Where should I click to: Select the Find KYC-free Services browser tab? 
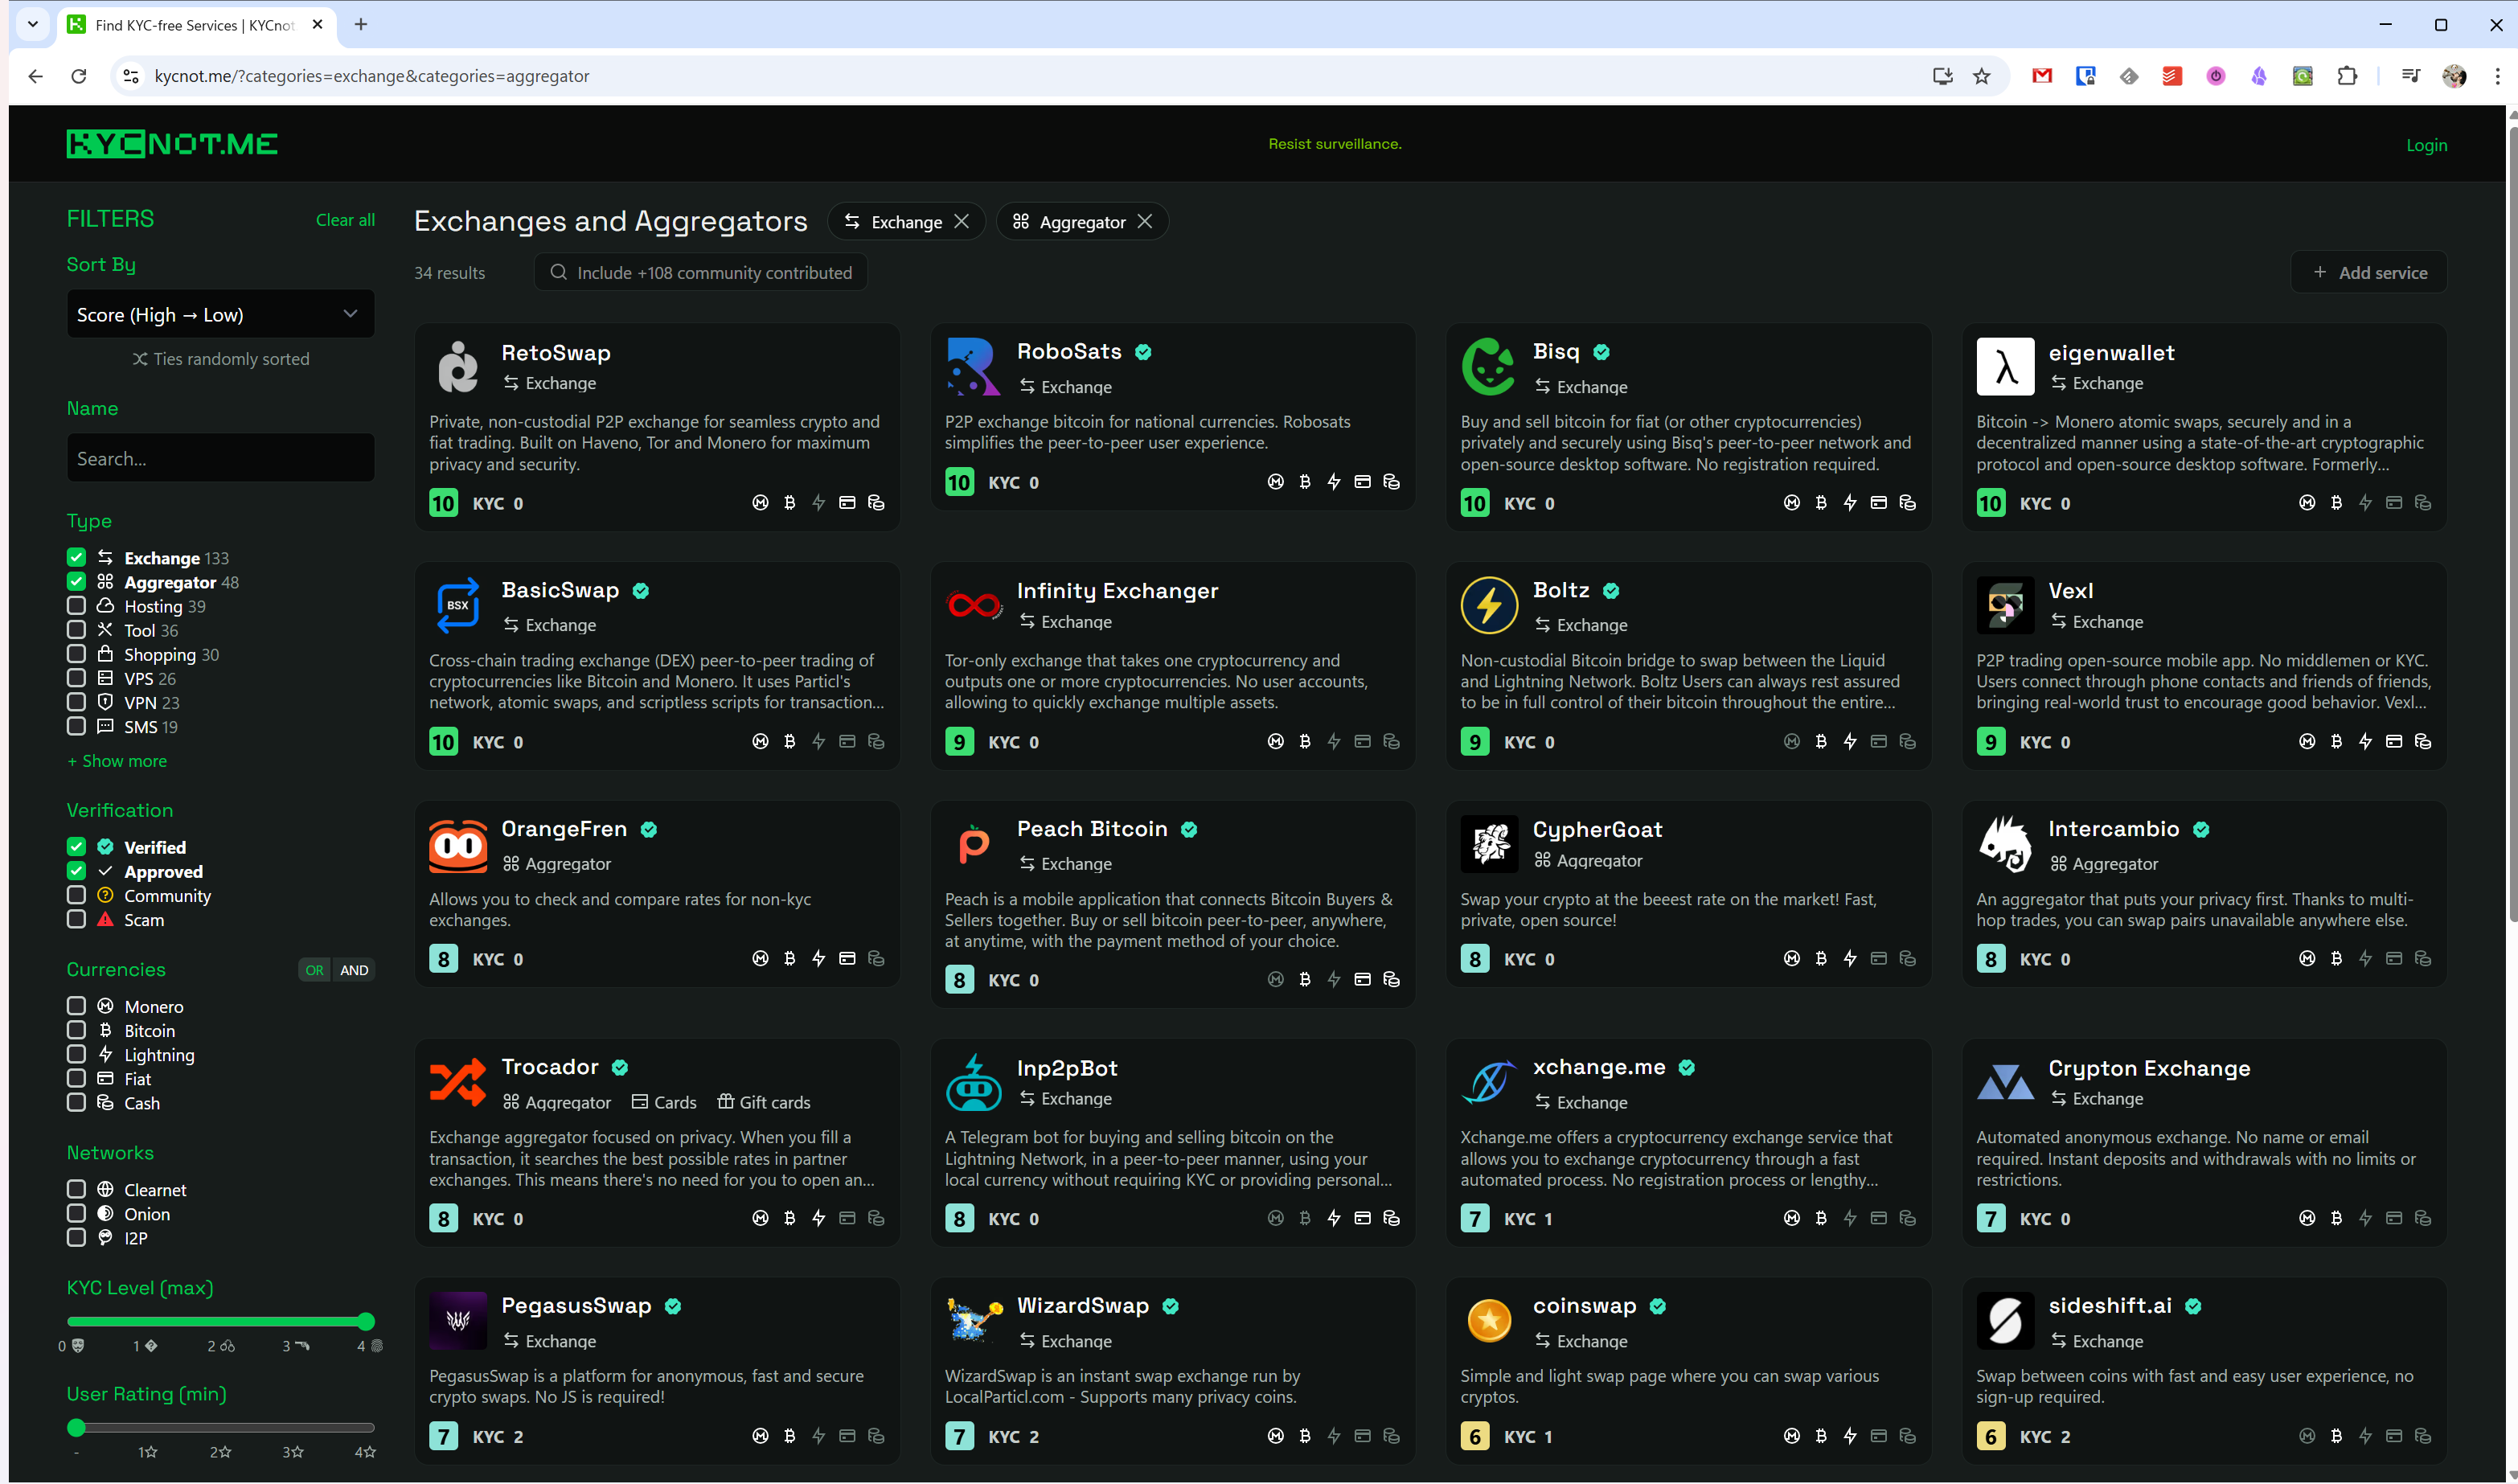pos(195,25)
